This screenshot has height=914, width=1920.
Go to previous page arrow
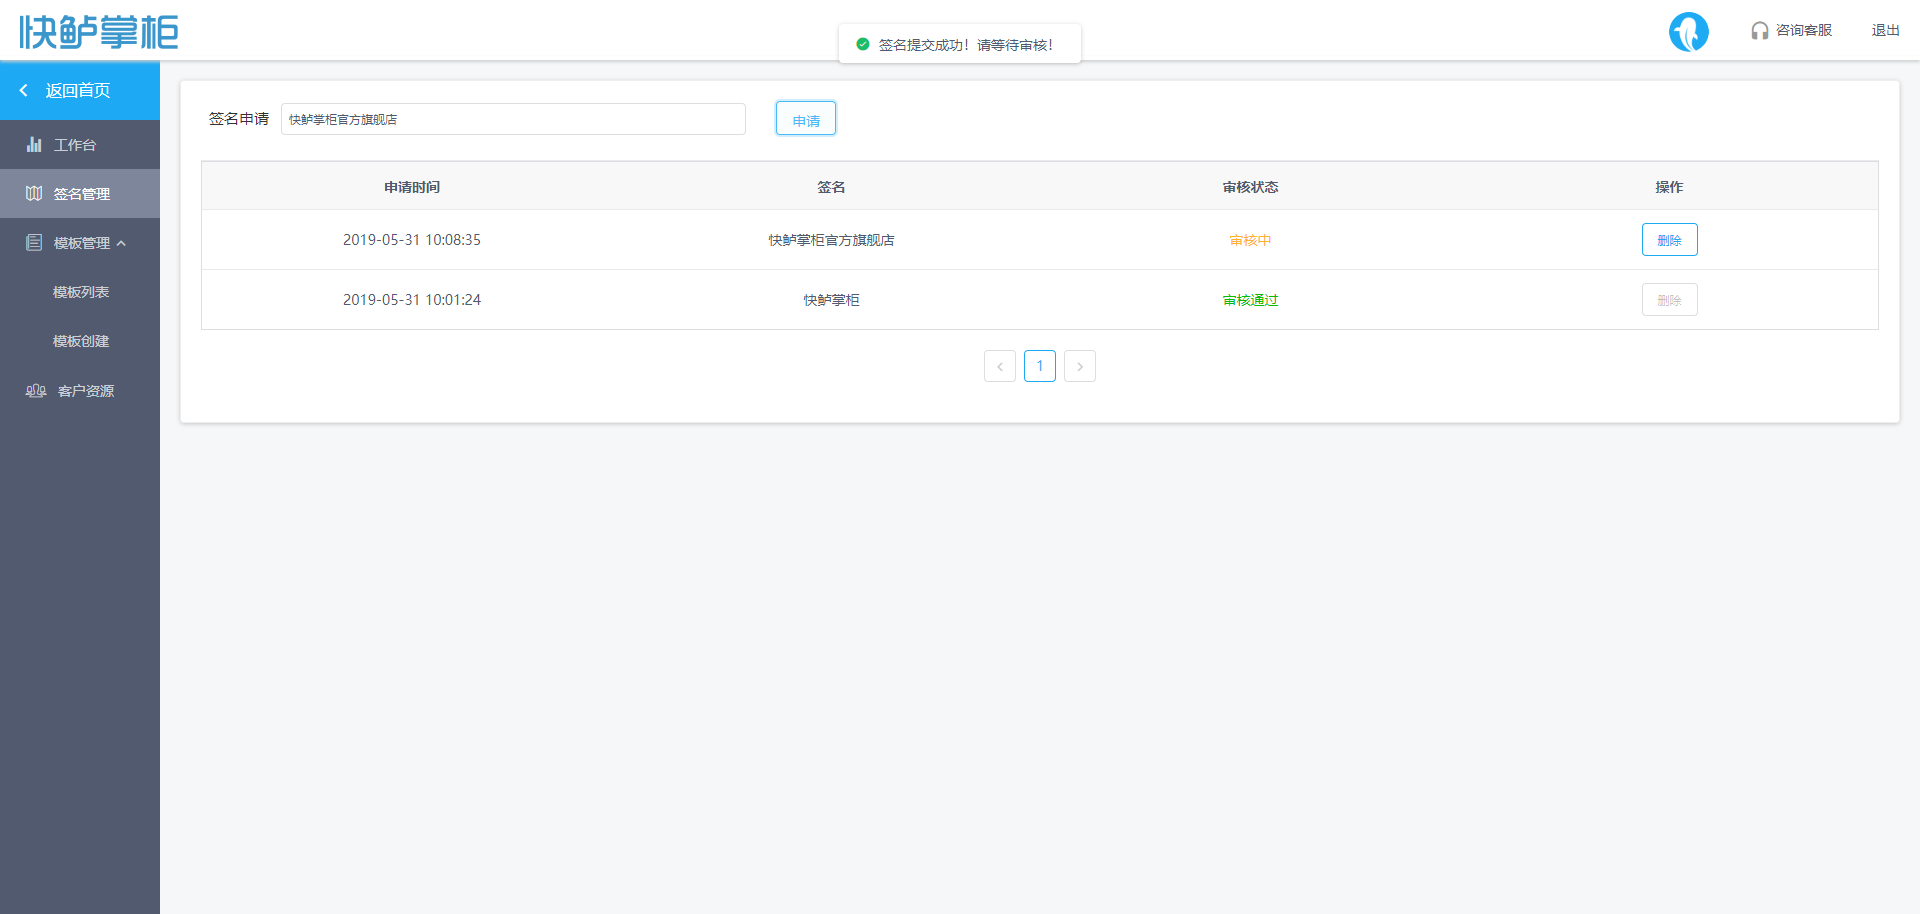[x=999, y=366]
